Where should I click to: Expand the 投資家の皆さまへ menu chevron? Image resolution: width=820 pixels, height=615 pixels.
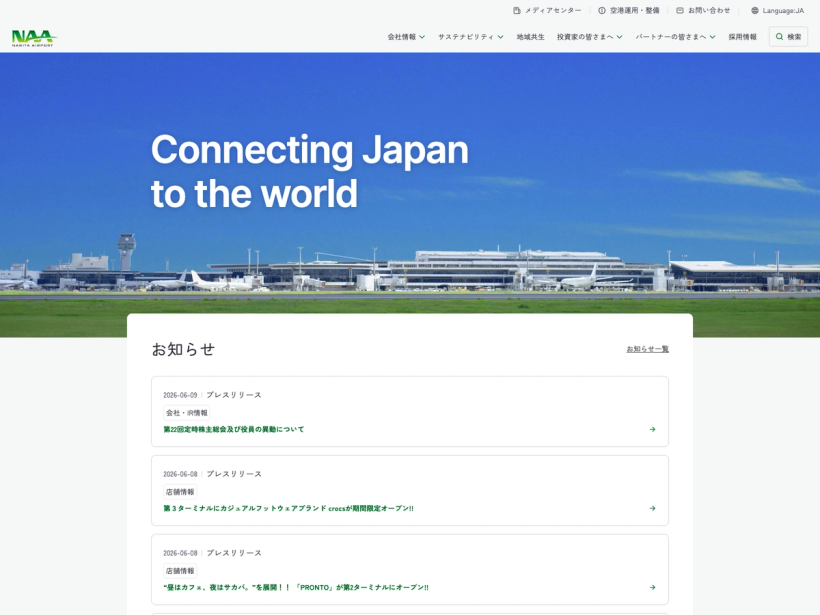click(x=620, y=37)
